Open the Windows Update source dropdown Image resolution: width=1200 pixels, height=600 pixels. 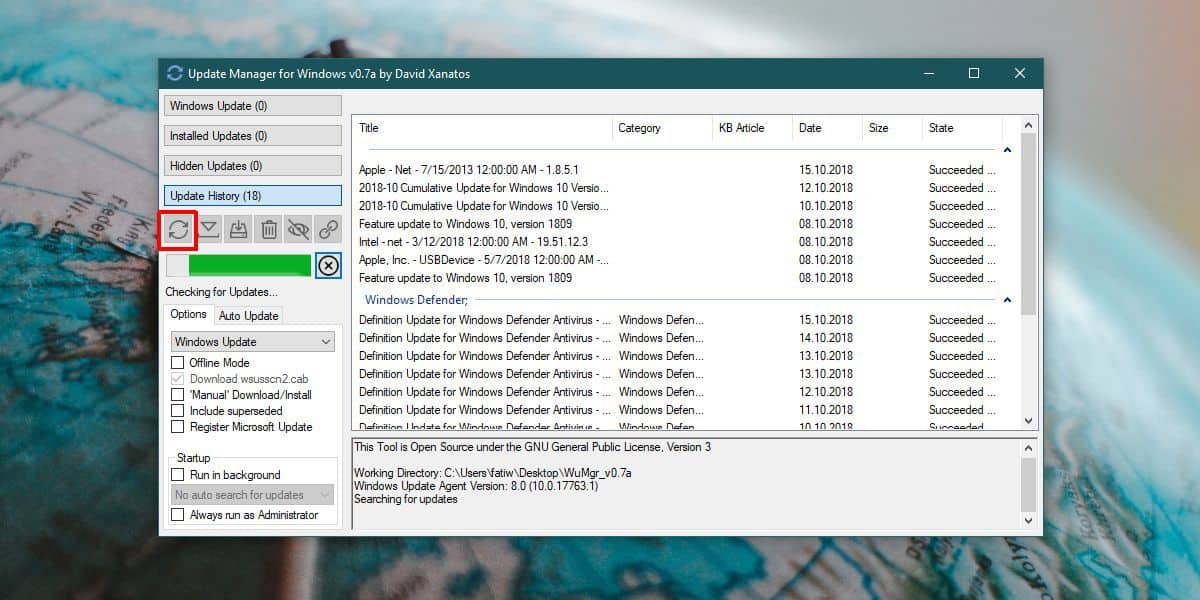point(253,342)
